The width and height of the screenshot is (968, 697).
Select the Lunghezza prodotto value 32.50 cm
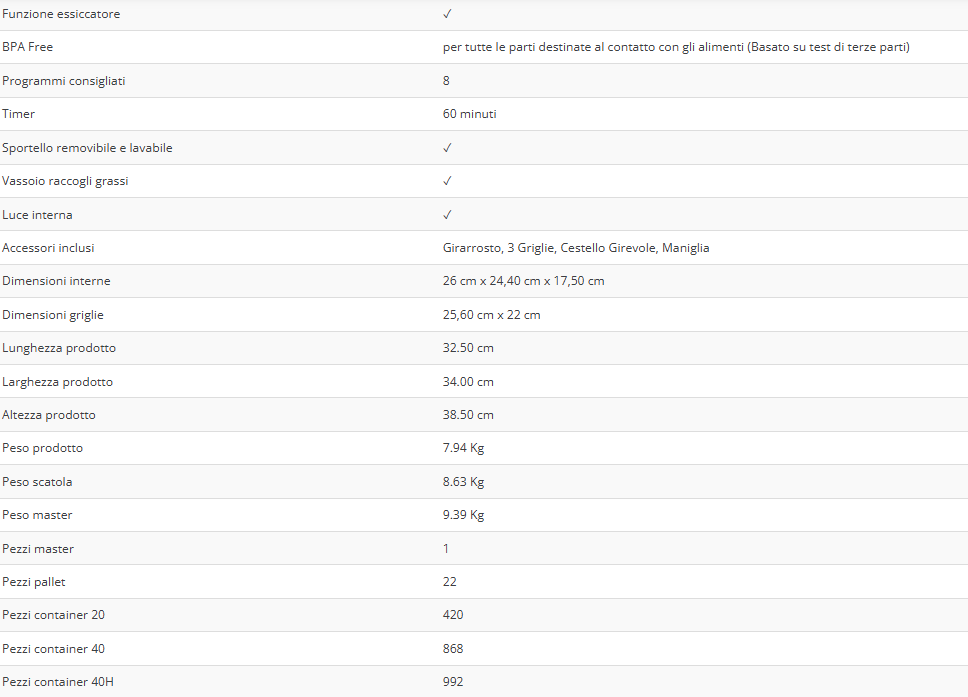(x=468, y=348)
